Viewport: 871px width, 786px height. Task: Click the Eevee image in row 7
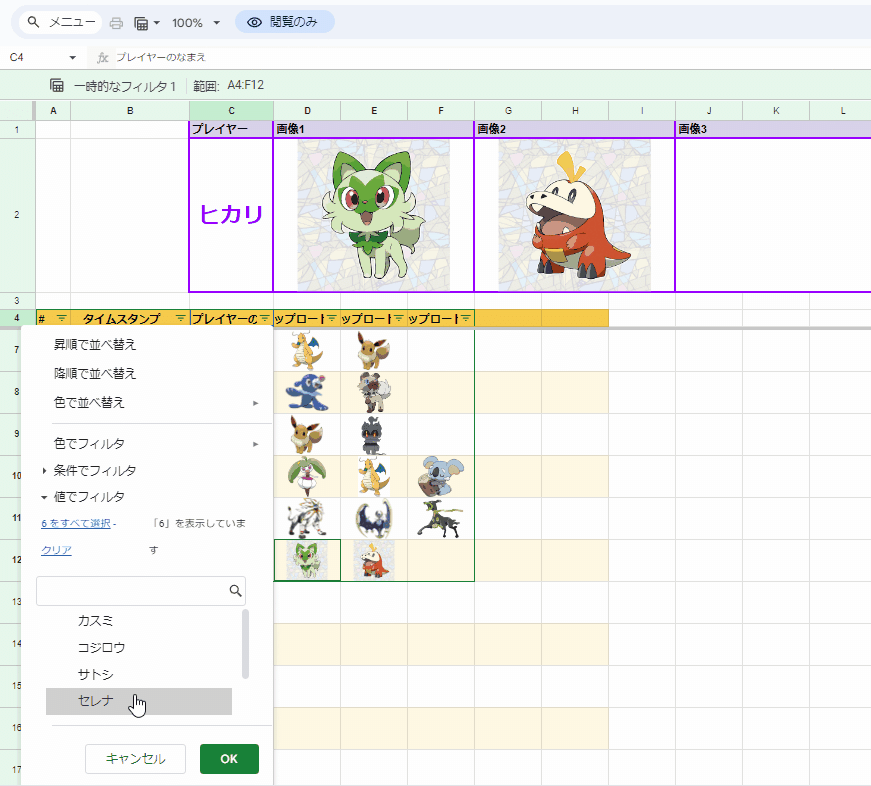pos(373,351)
